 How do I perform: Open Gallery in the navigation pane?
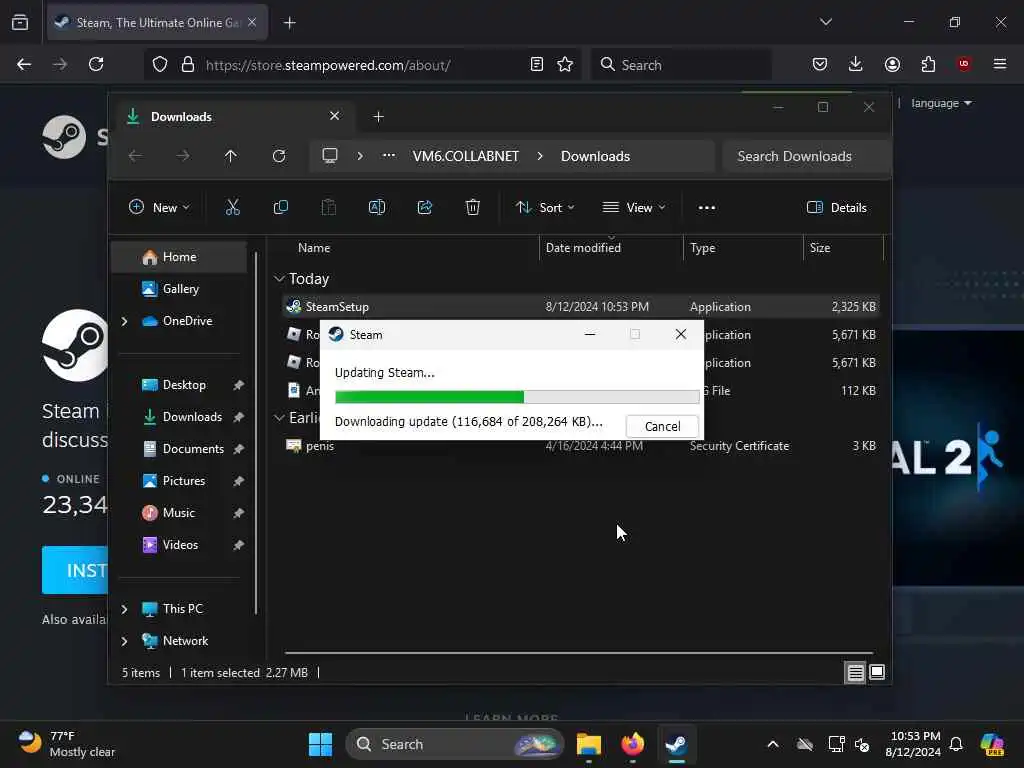tap(179, 289)
